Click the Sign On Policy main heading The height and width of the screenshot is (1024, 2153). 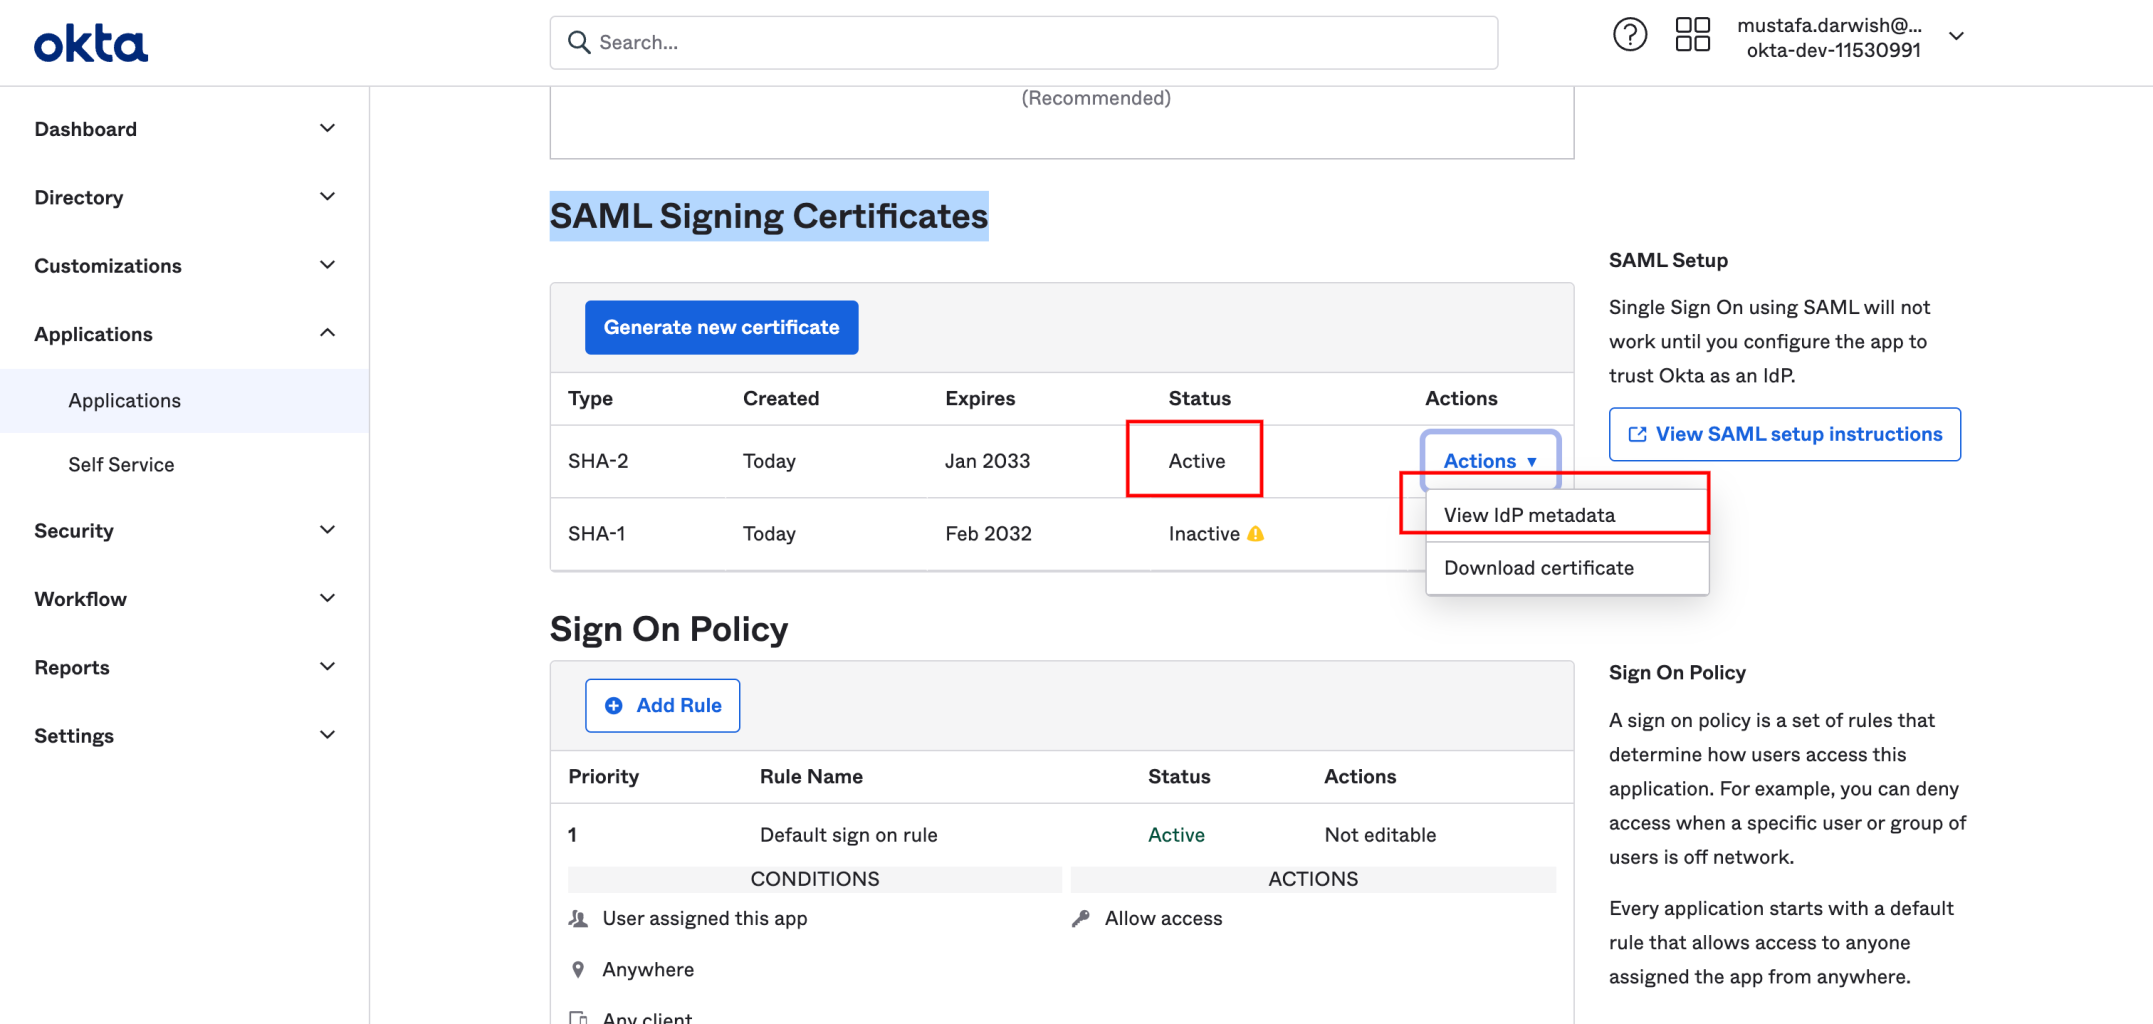[669, 629]
